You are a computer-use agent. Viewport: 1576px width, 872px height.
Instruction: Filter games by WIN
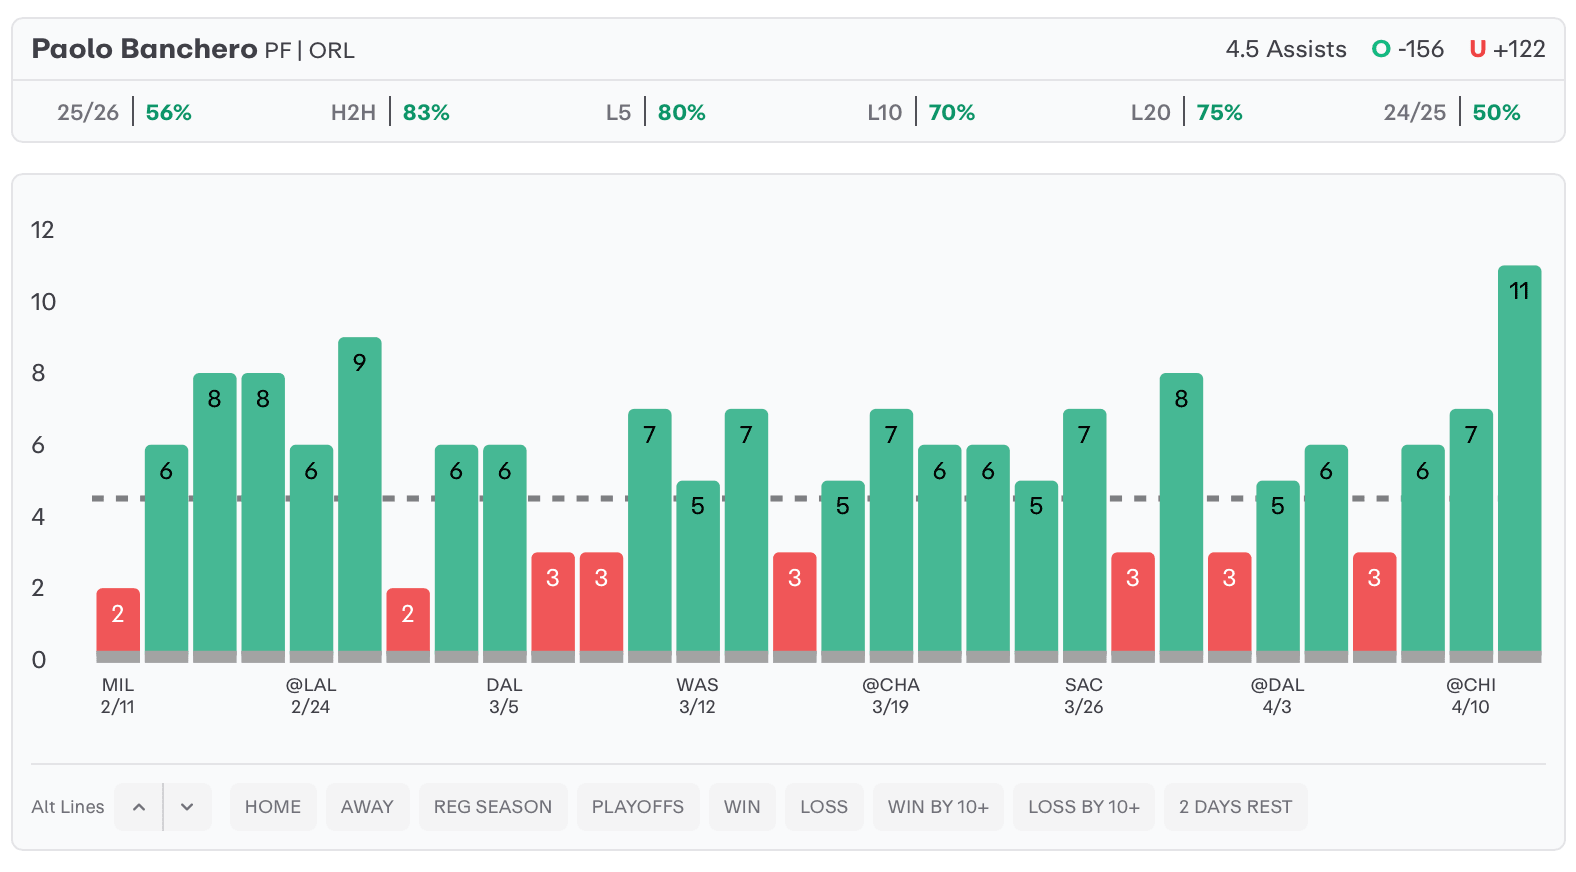click(742, 807)
